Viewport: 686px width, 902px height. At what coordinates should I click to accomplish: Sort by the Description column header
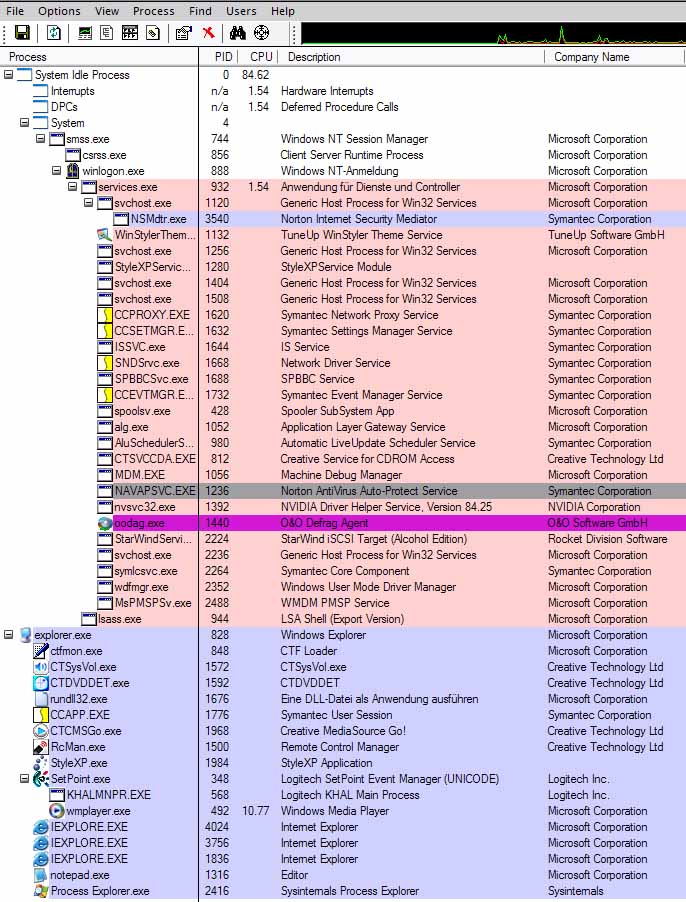pyautogui.click(x=411, y=57)
